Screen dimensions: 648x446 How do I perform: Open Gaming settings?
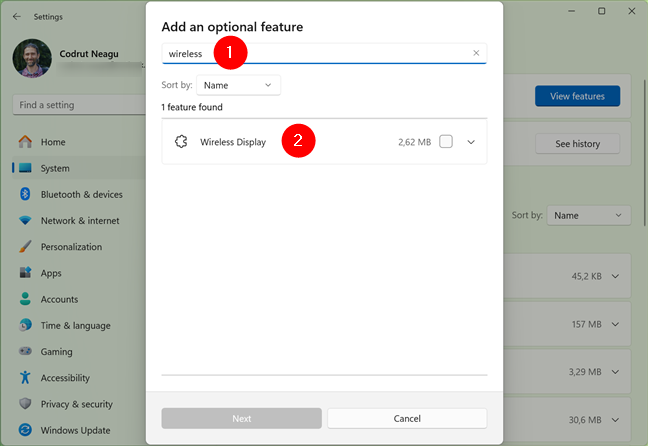[x=79, y=351]
